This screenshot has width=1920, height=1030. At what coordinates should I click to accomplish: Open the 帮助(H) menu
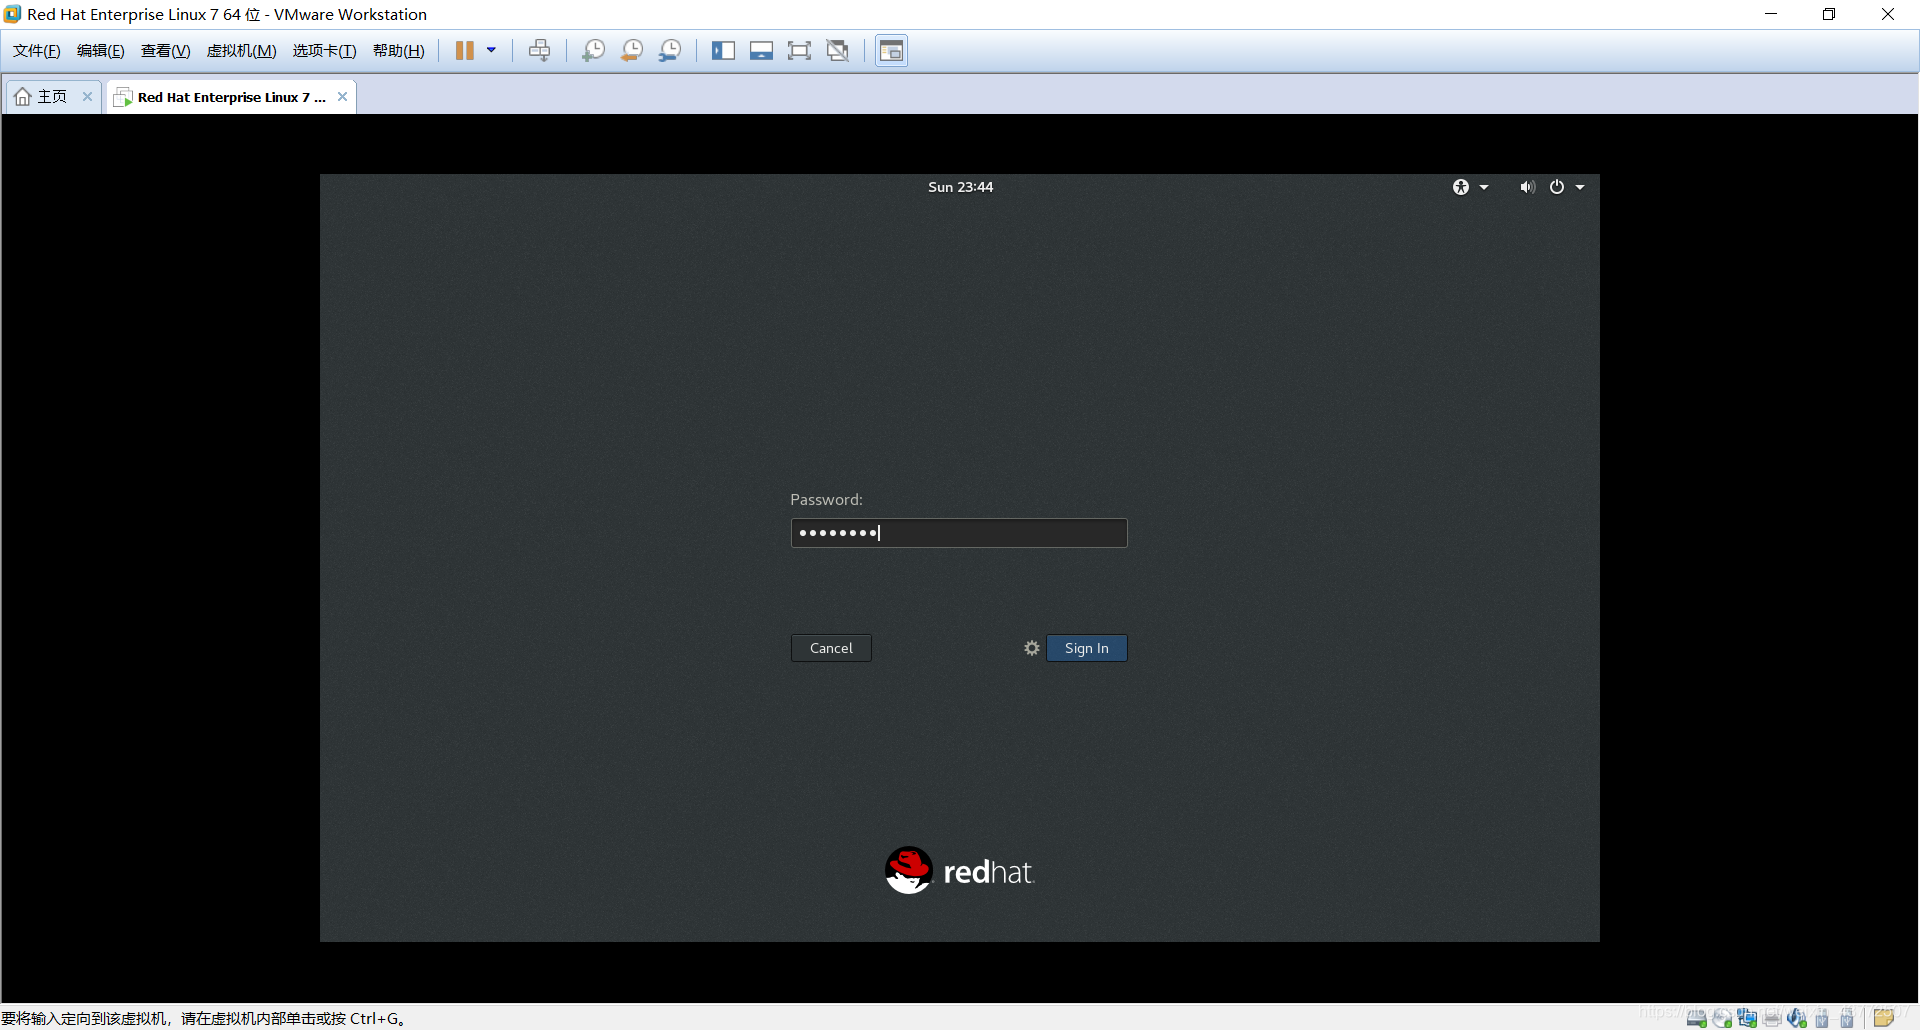pos(399,51)
